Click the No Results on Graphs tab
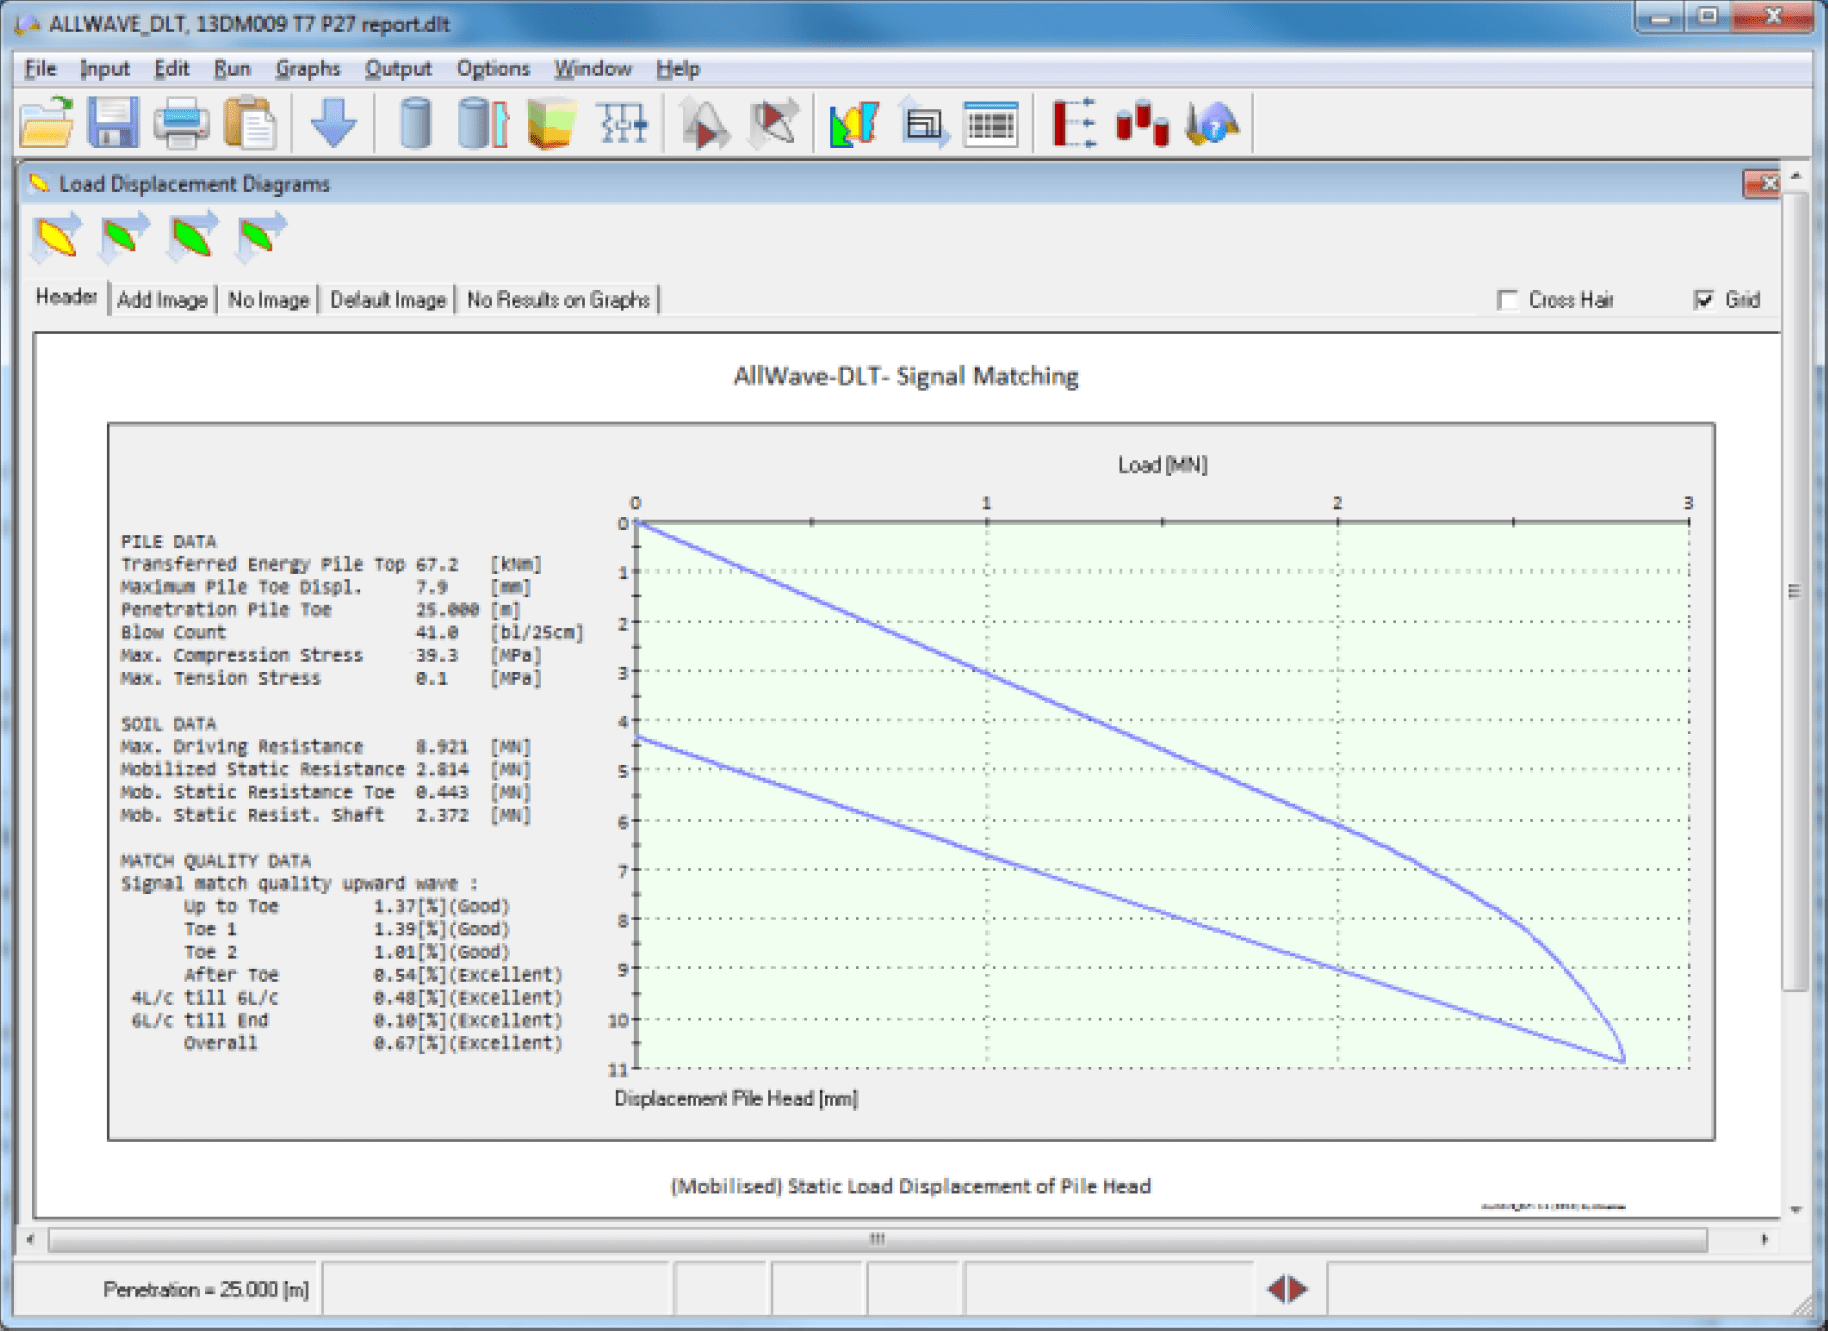The width and height of the screenshot is (1828, 1332). point(558,300)
